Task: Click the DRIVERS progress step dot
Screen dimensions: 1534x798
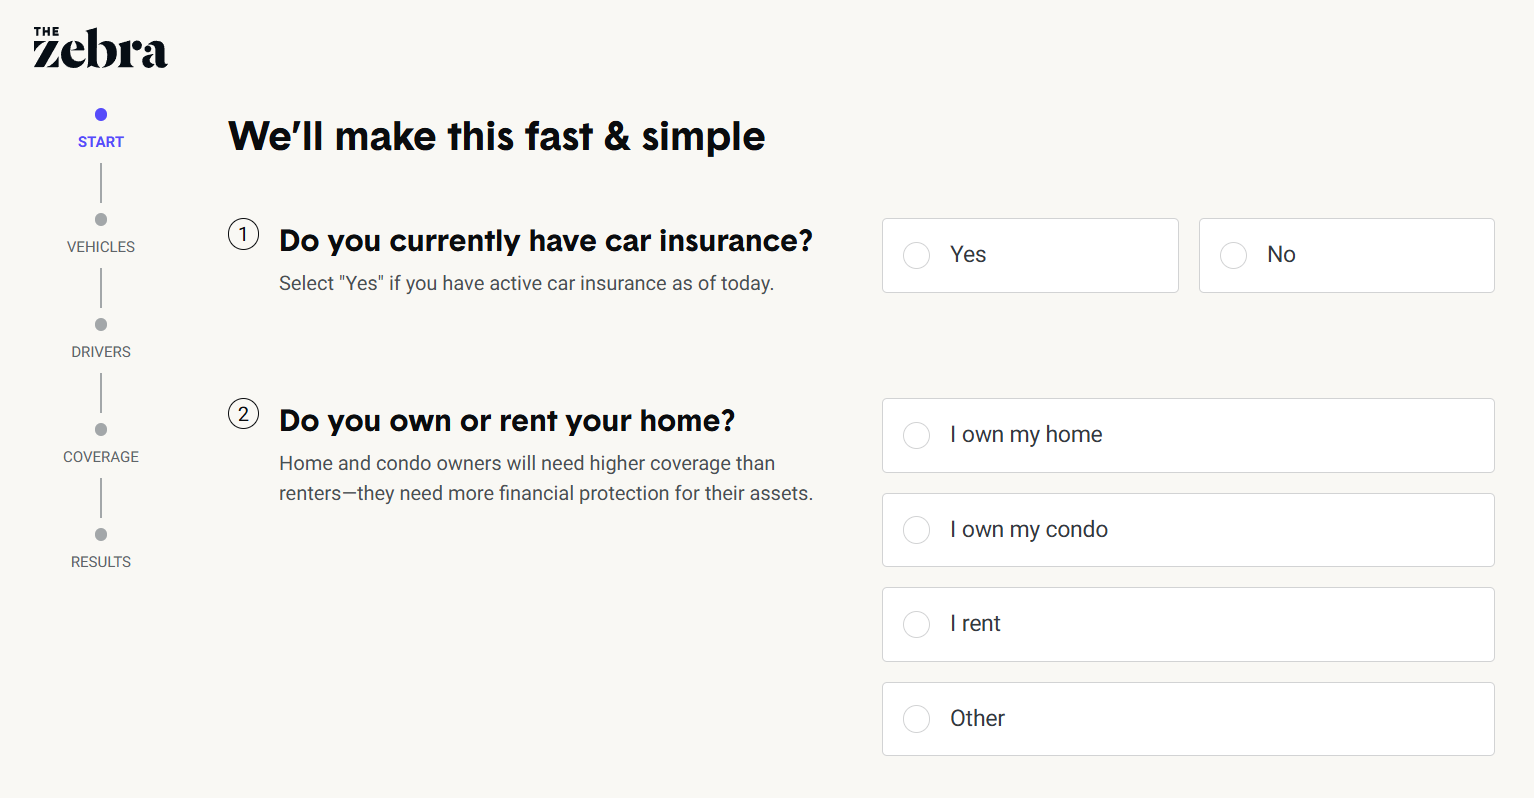Action: tap(100, 324)
